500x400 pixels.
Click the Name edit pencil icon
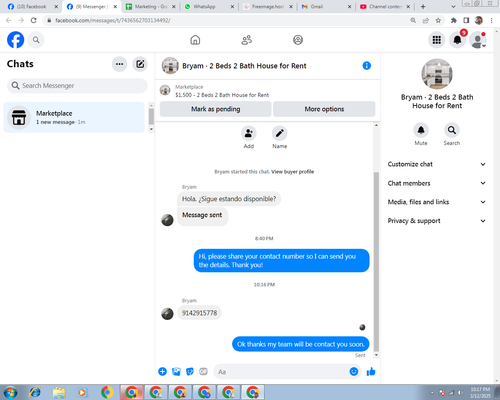pos(280,133)
